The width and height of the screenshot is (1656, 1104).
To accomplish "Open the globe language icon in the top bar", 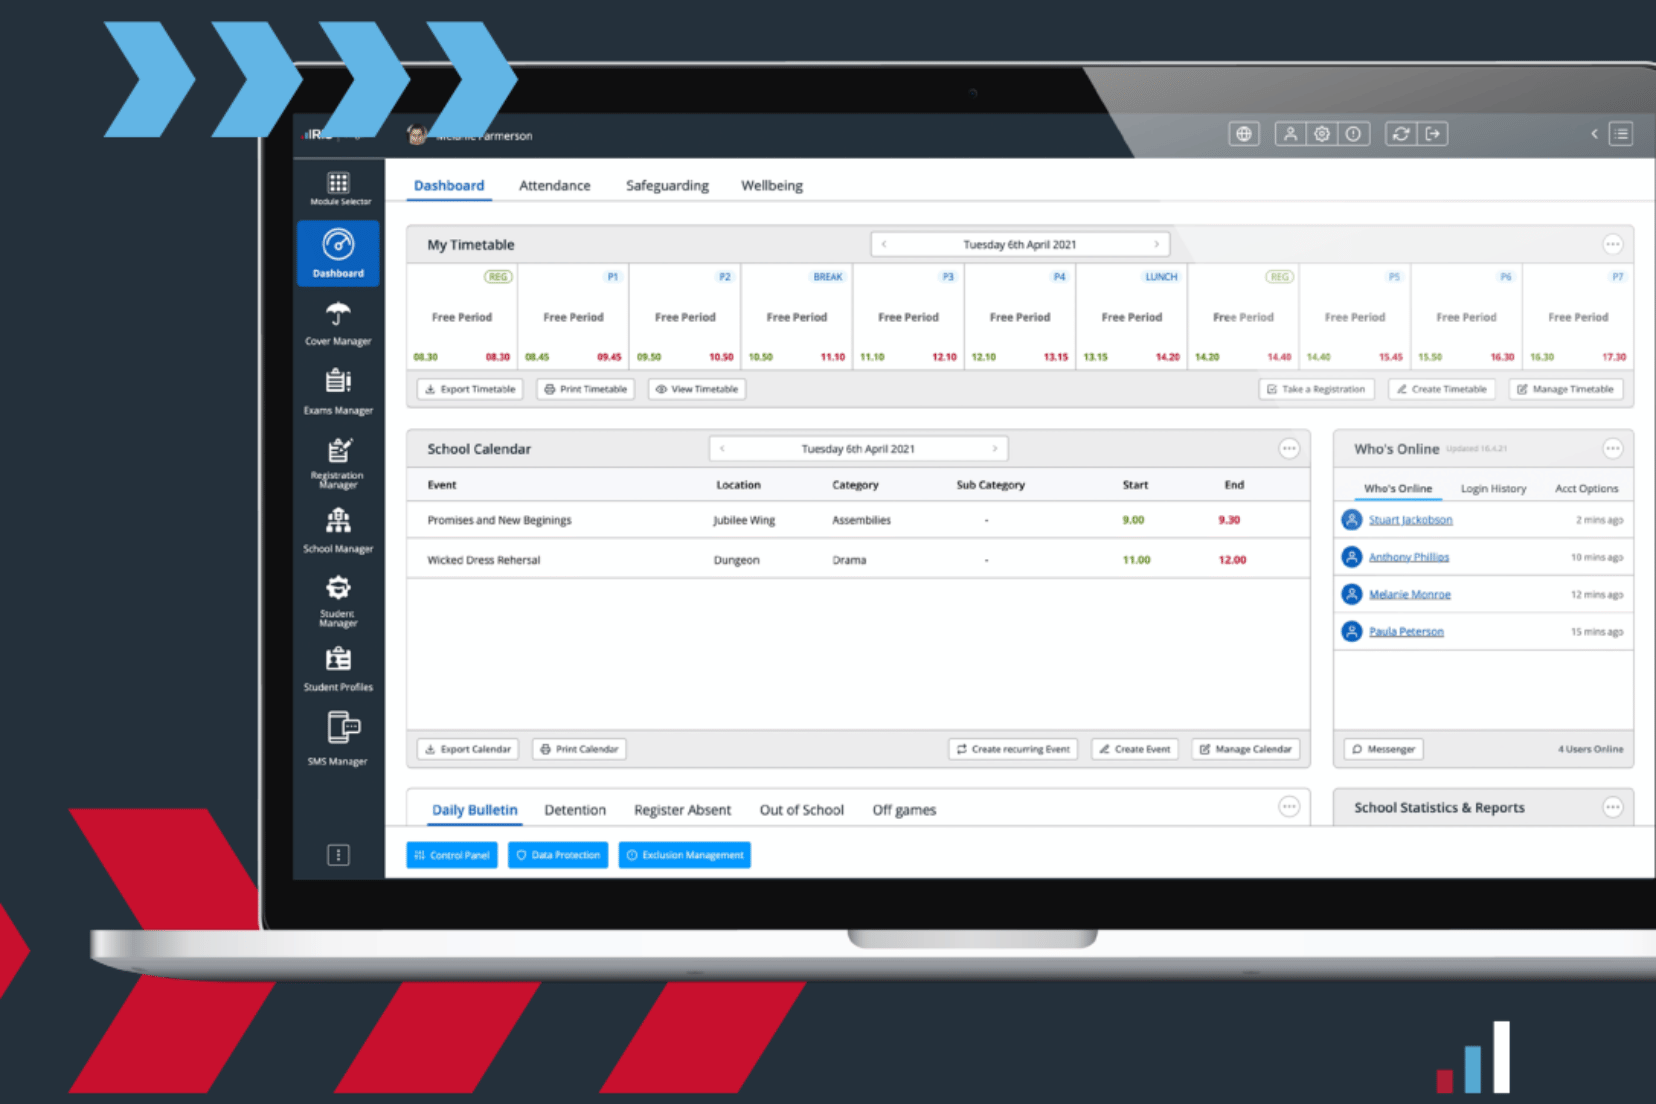I will pos(1243,133).
